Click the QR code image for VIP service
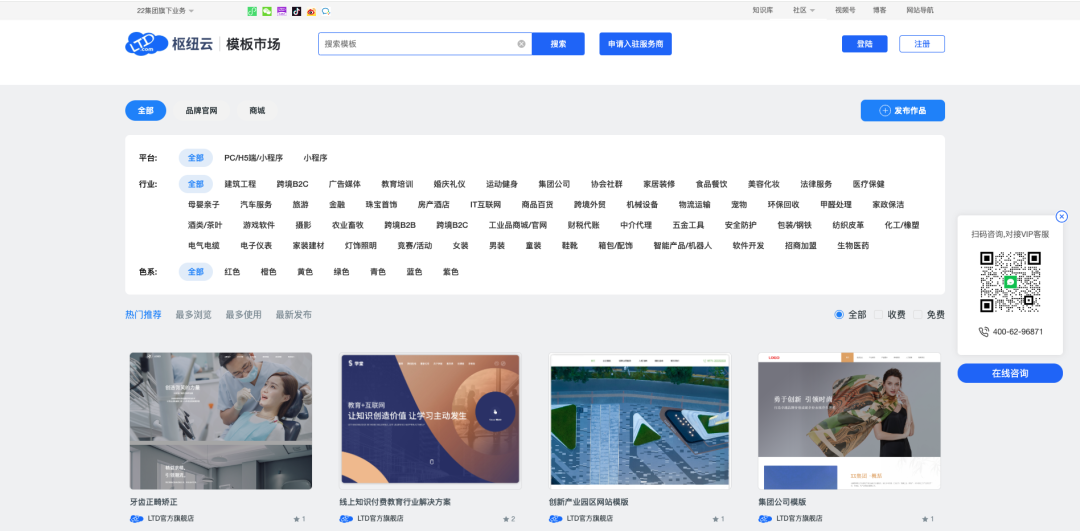The width and height of the screenshot is (1080, 531). [x=1010, y=282]
